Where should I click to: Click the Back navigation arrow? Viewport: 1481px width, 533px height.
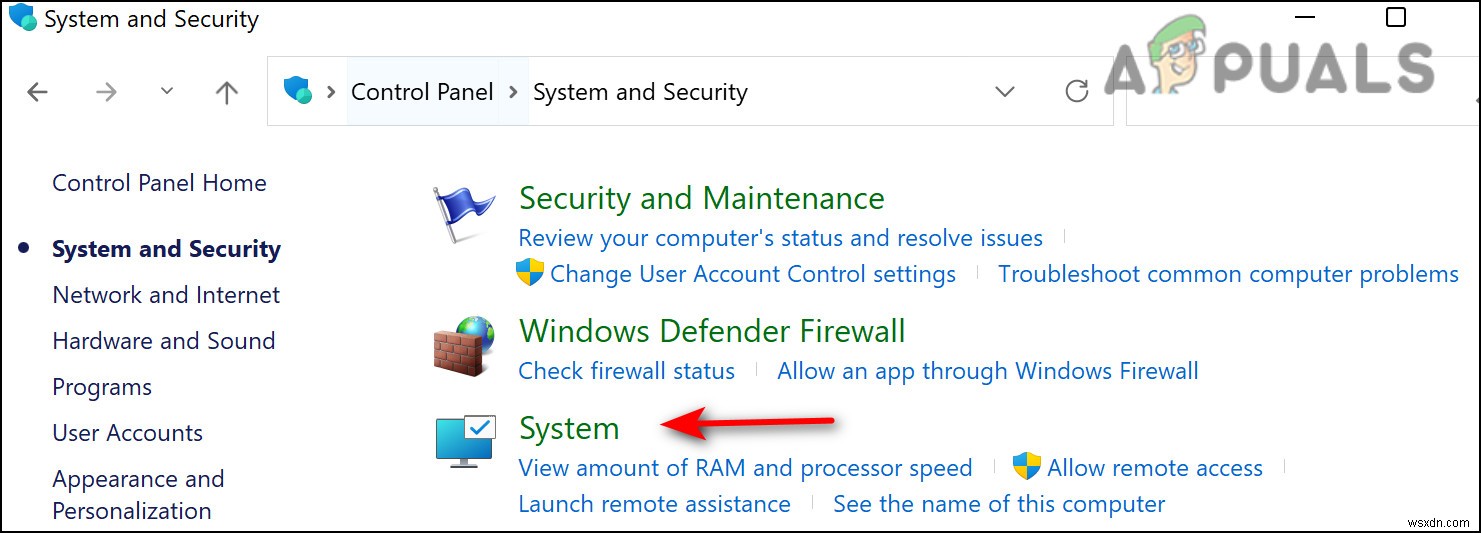[x=37, y=93]
